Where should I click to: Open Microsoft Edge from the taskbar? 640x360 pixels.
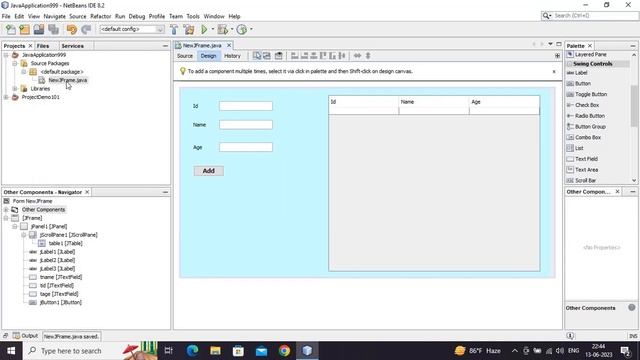tap(192, 351)
